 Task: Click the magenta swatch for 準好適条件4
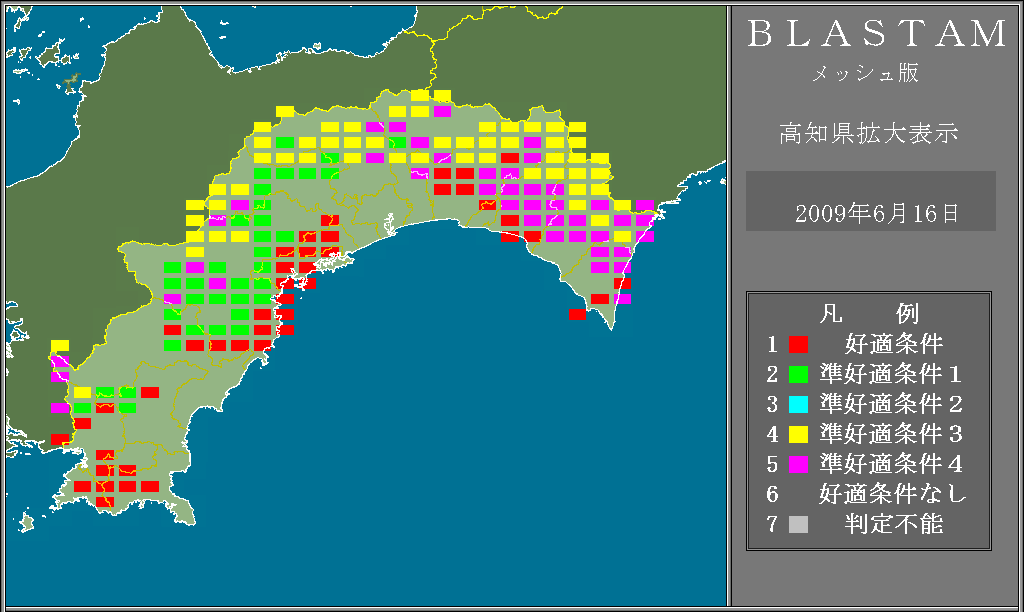coord(798,465)
